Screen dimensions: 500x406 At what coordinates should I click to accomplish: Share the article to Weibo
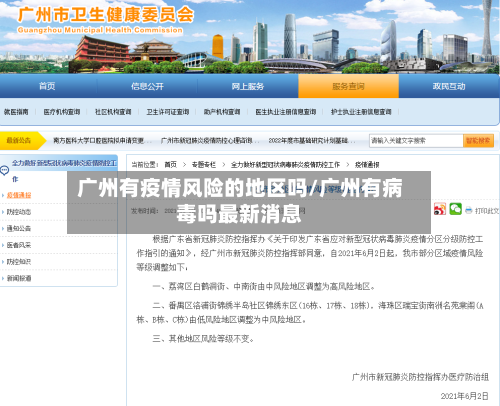coord(440,209)
